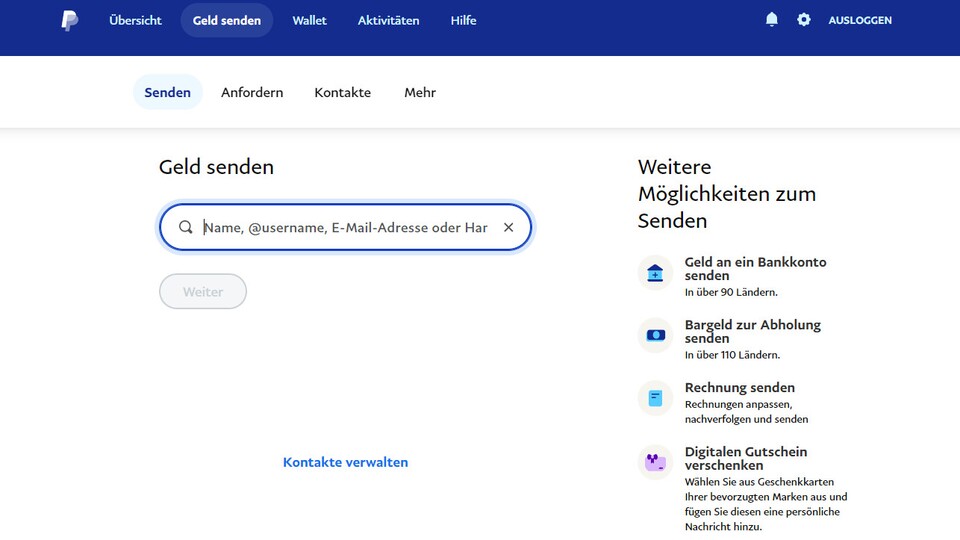Click the Geld senden page heading
The width and height of the screenshot is (960, 540).
point(216,167)
